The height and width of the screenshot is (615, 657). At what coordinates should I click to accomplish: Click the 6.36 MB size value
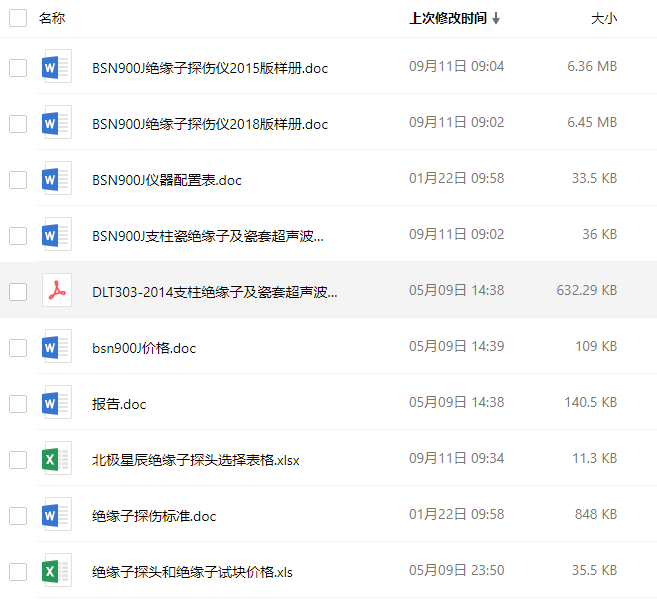pyautogui.click(x=592, y=66)
